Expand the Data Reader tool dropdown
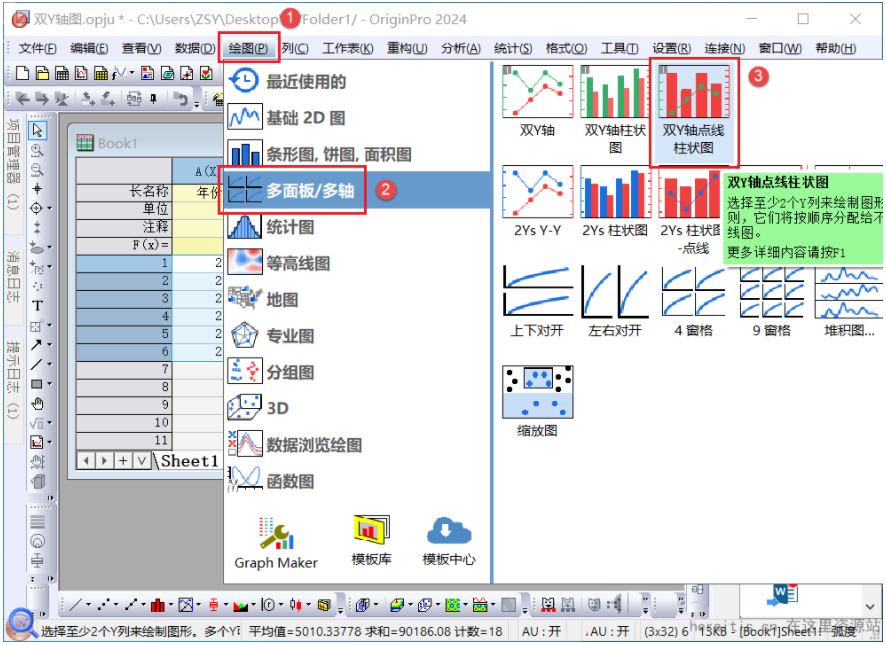Viewport: 886px width, 645px height. (50, 209)
